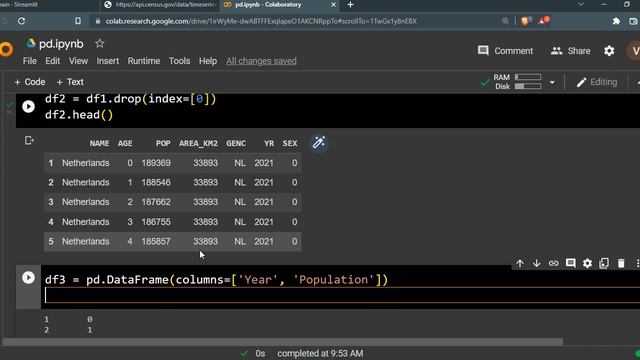Run the df3 DataFrame cell
Viewport: 640px width, 360px height.
pyautogui.click(x=29, y=278)
